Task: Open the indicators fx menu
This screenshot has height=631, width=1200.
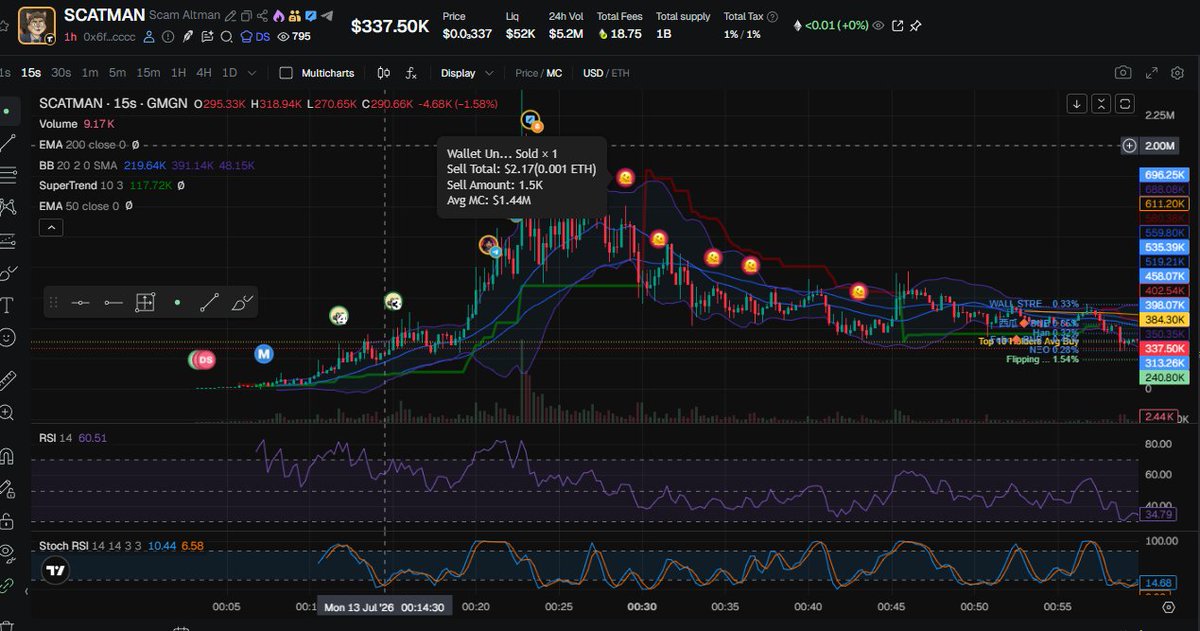Action: pyautogui.click(x=411, y=73)
